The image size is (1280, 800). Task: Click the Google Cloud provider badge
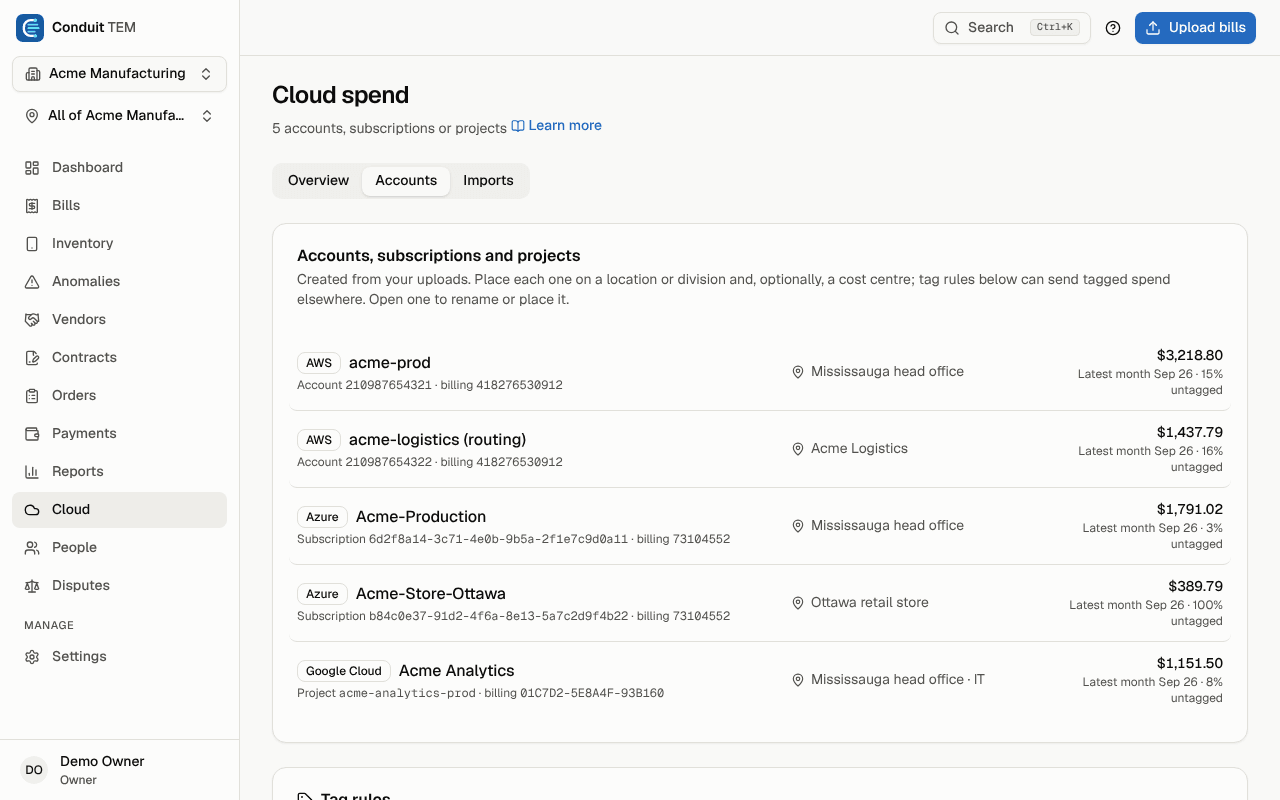pyautogui.click(x=344, y=671)
